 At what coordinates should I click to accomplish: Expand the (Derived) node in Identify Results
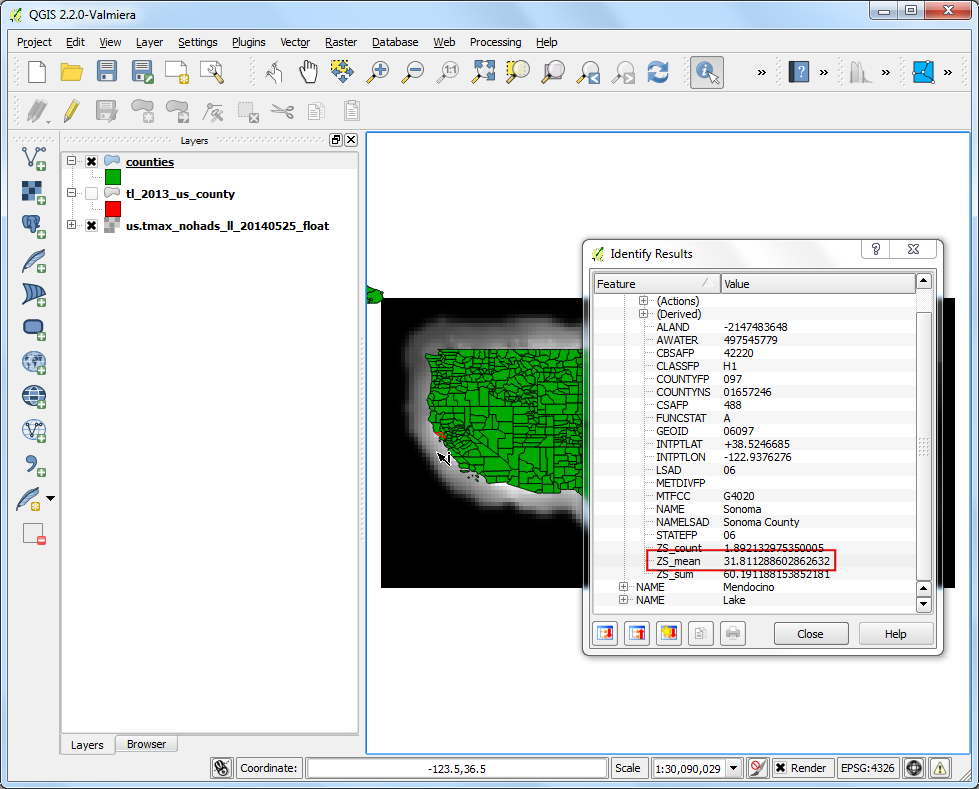643,314
